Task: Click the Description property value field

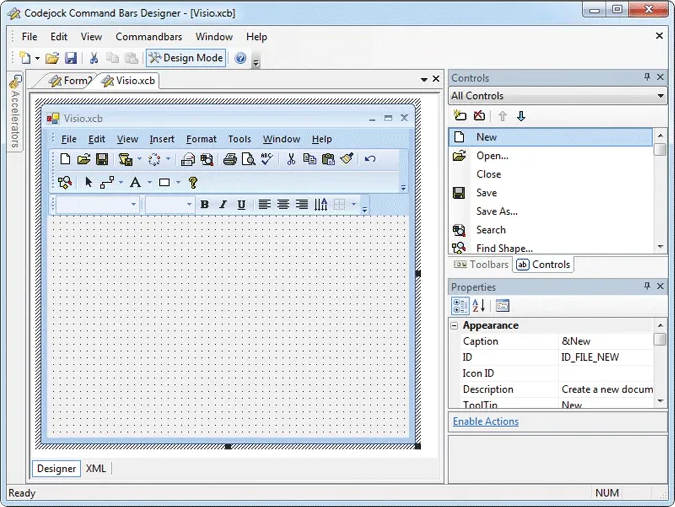Action: tap(606, 389)
